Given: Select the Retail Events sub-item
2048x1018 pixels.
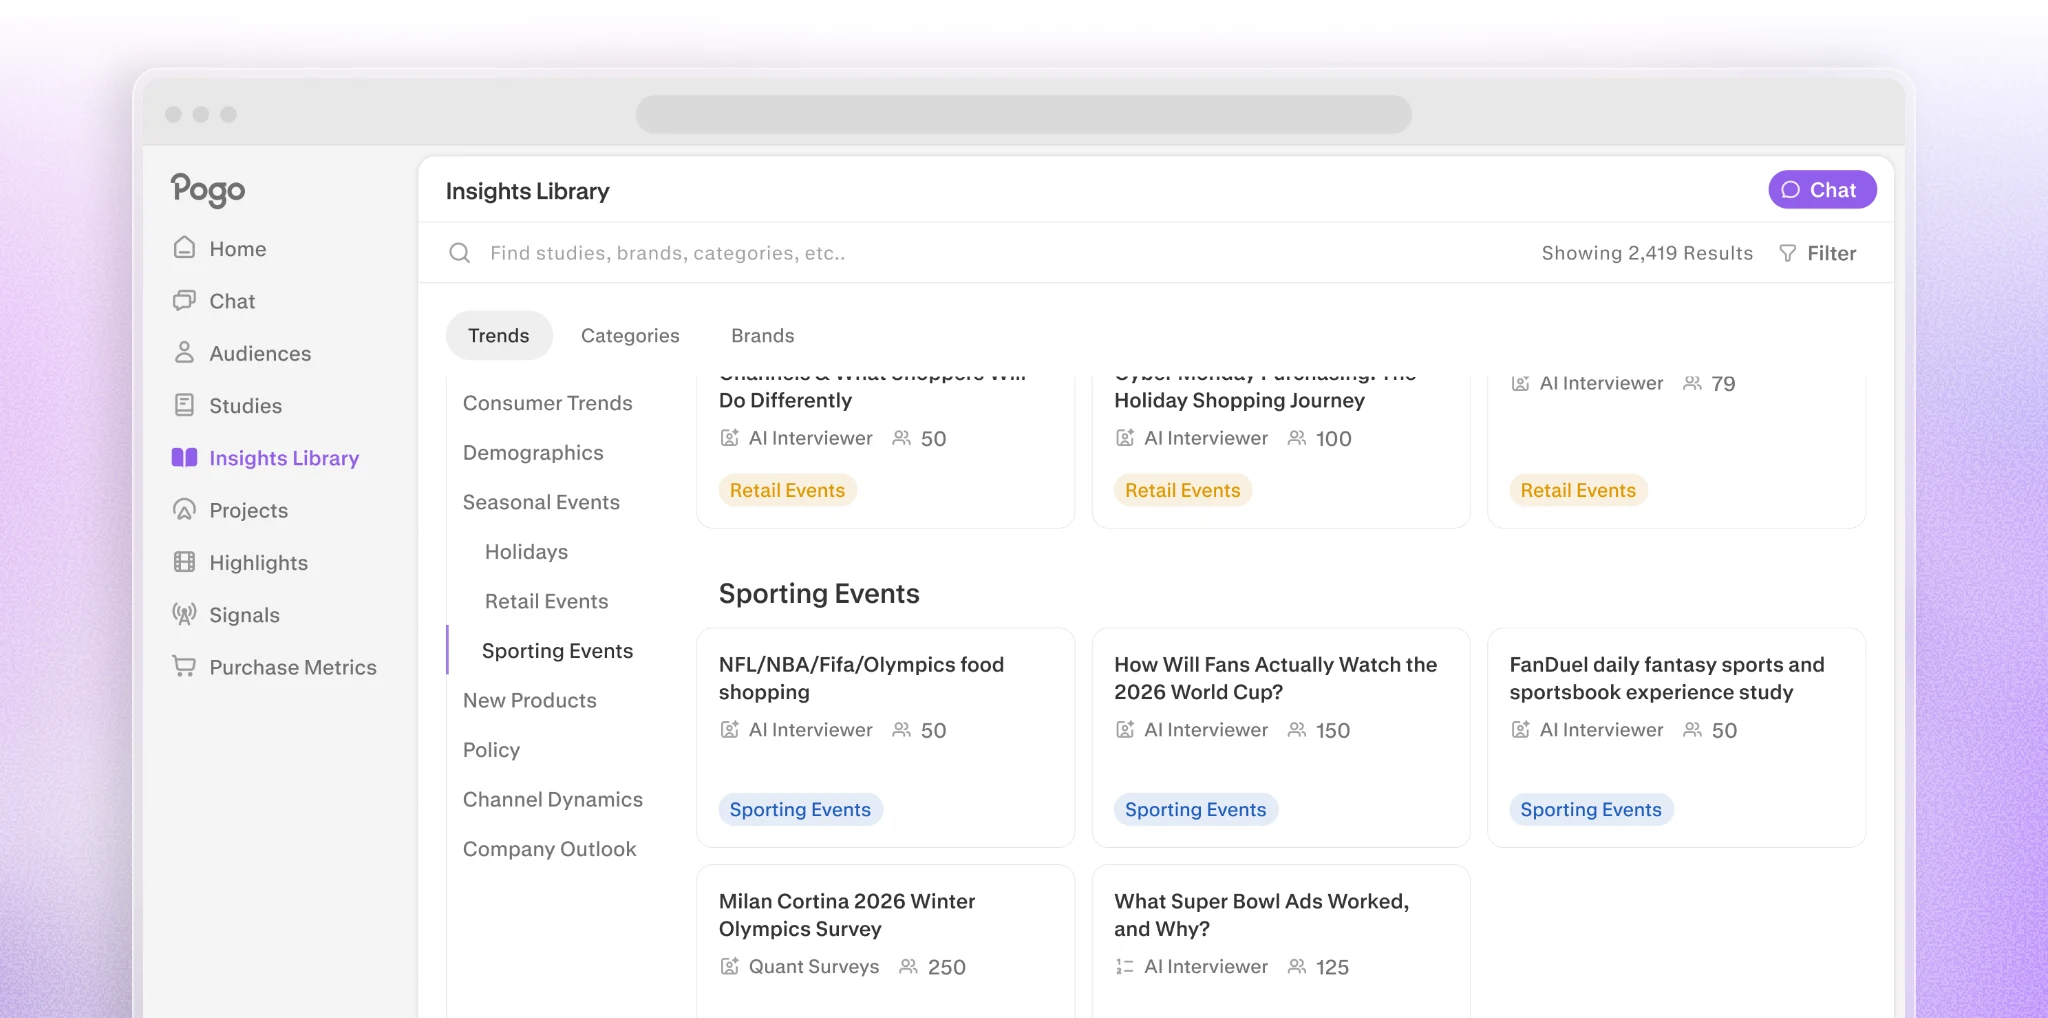Looking at the screenshot, I should (546, 601).
